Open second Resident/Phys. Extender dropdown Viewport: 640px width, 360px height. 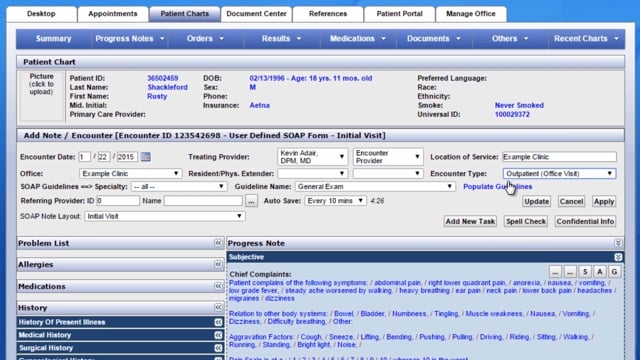[x=388, y=173]
